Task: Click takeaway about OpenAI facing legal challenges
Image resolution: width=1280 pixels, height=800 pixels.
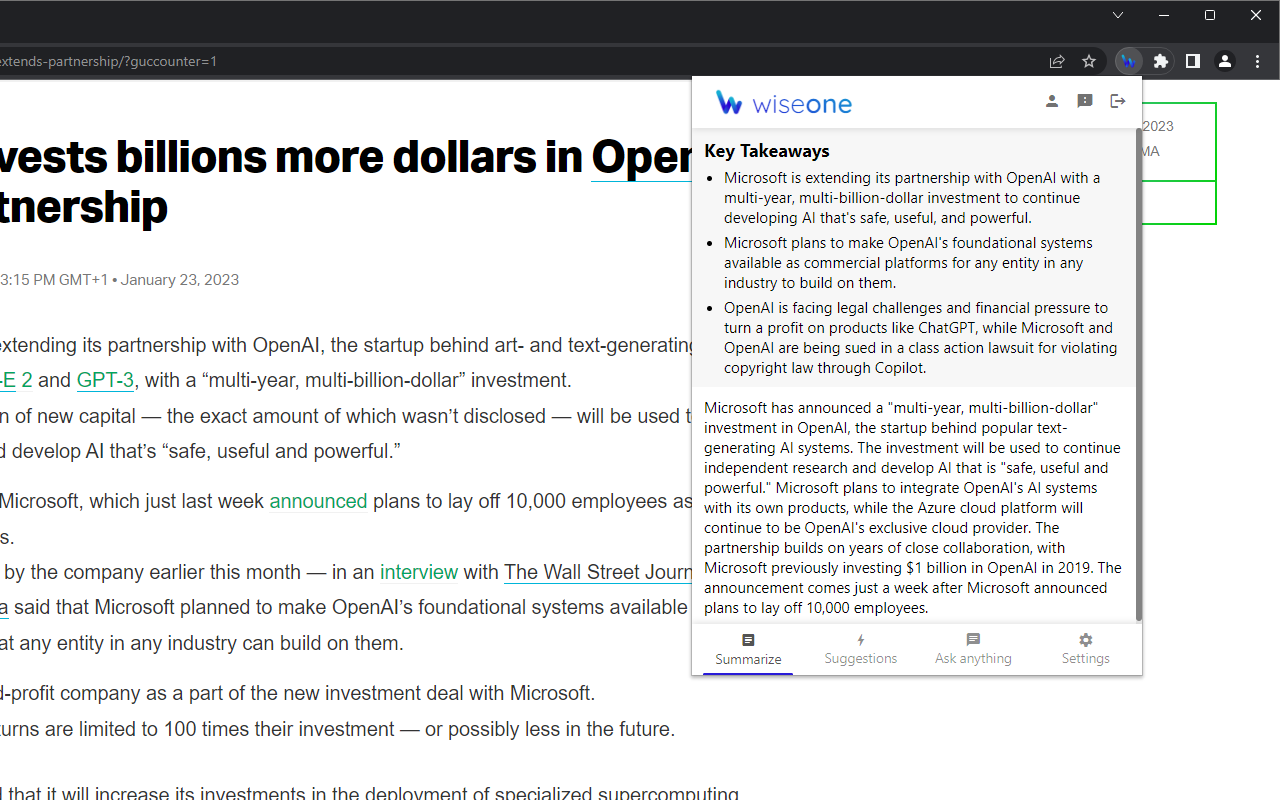Action: [921, 338]
